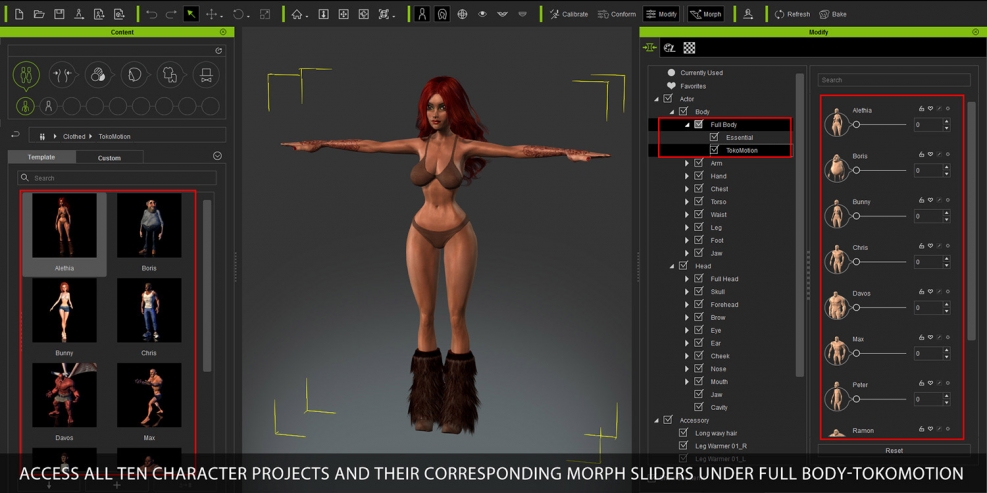Click the Save project floppy disk icon

click(59, 14)
